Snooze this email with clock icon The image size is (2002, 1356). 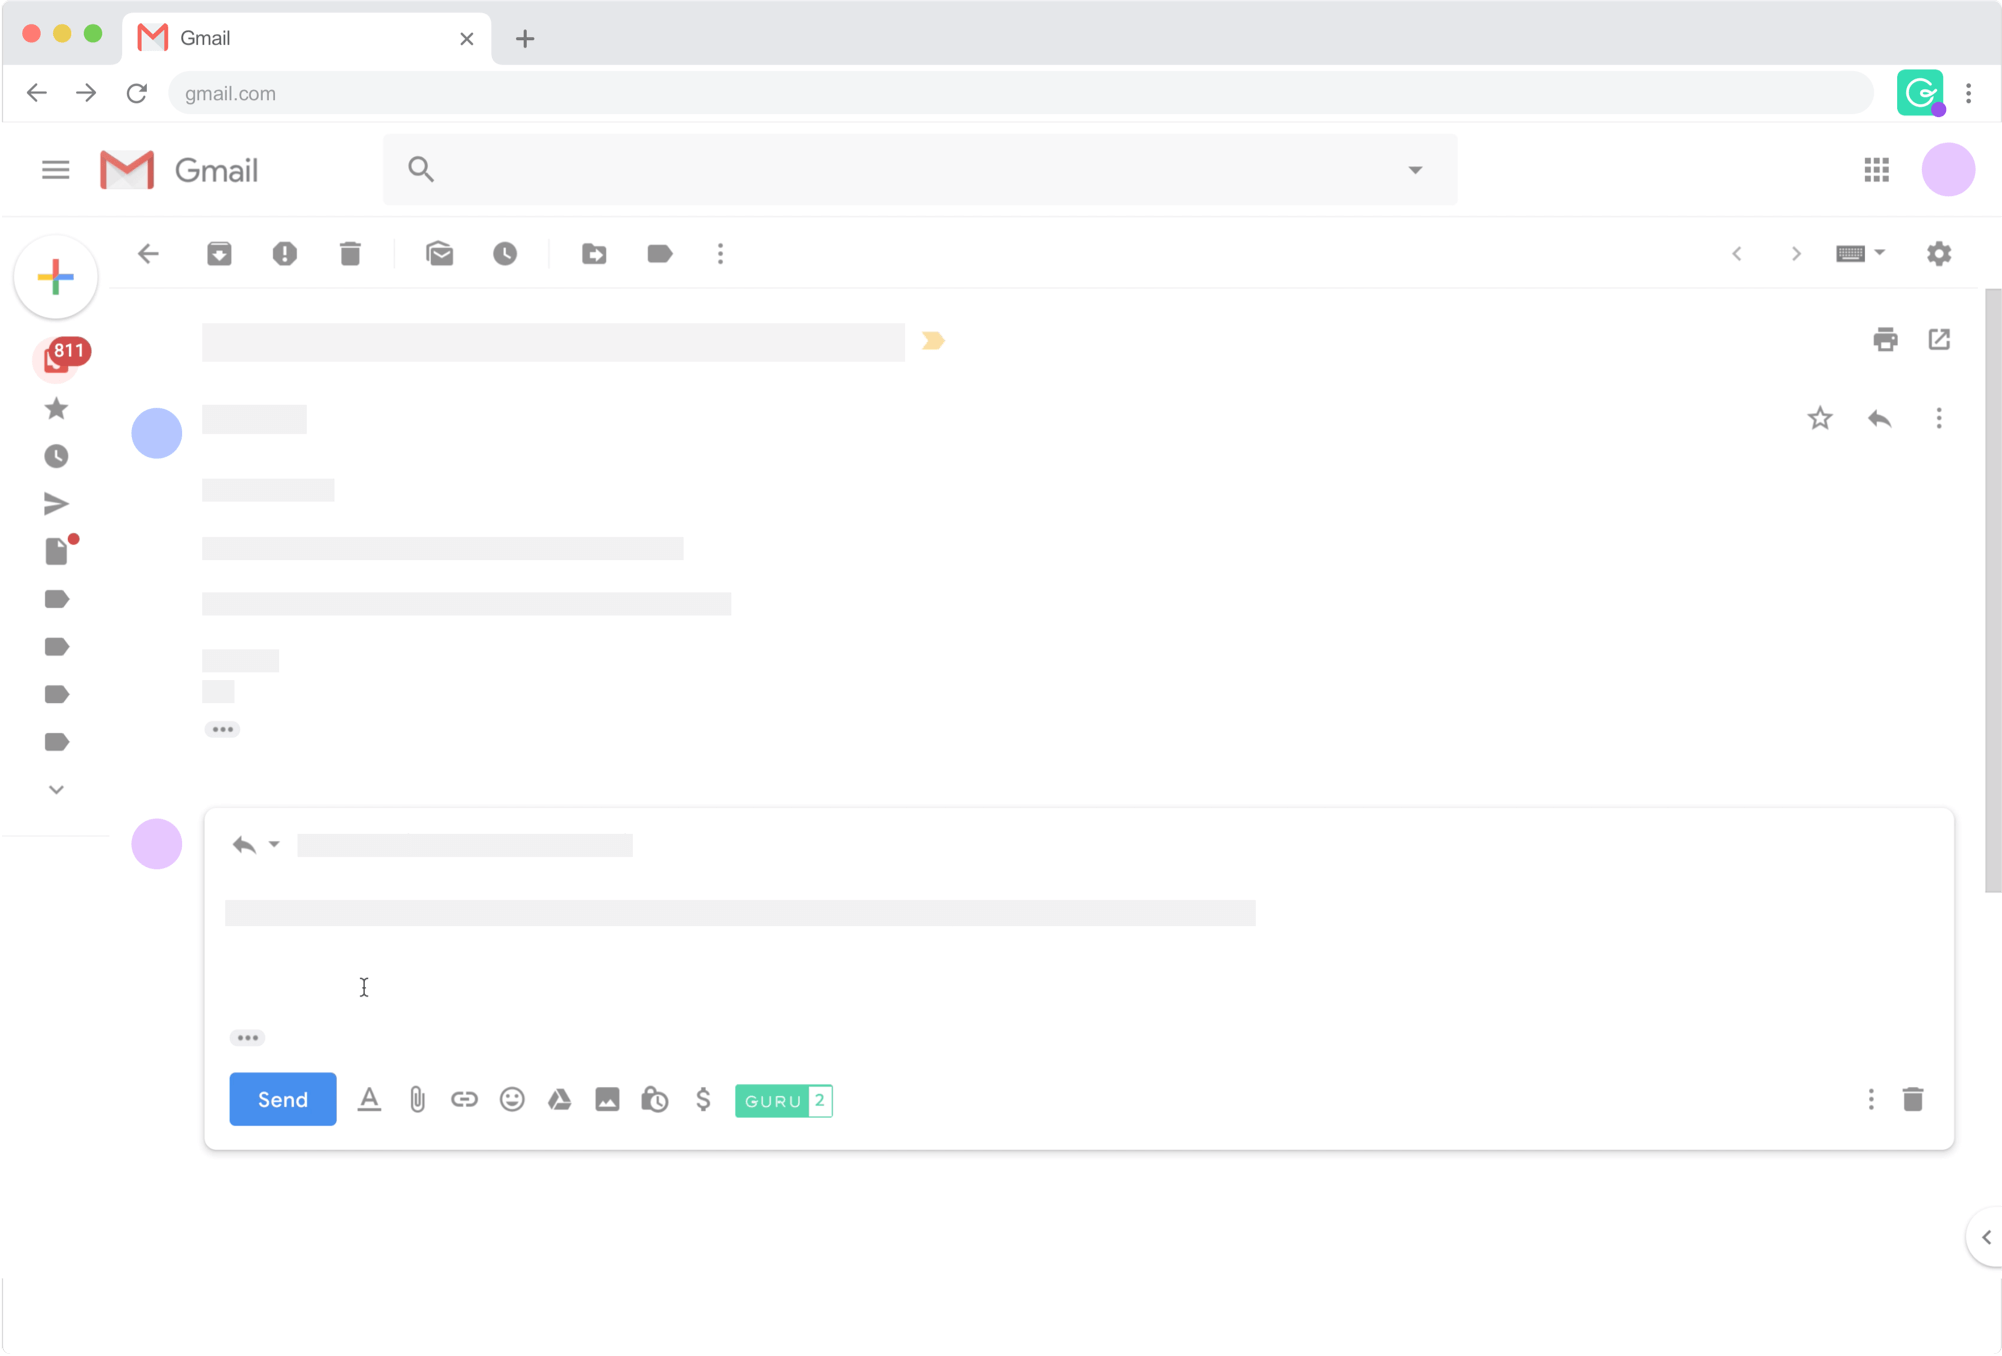(505, 254)
